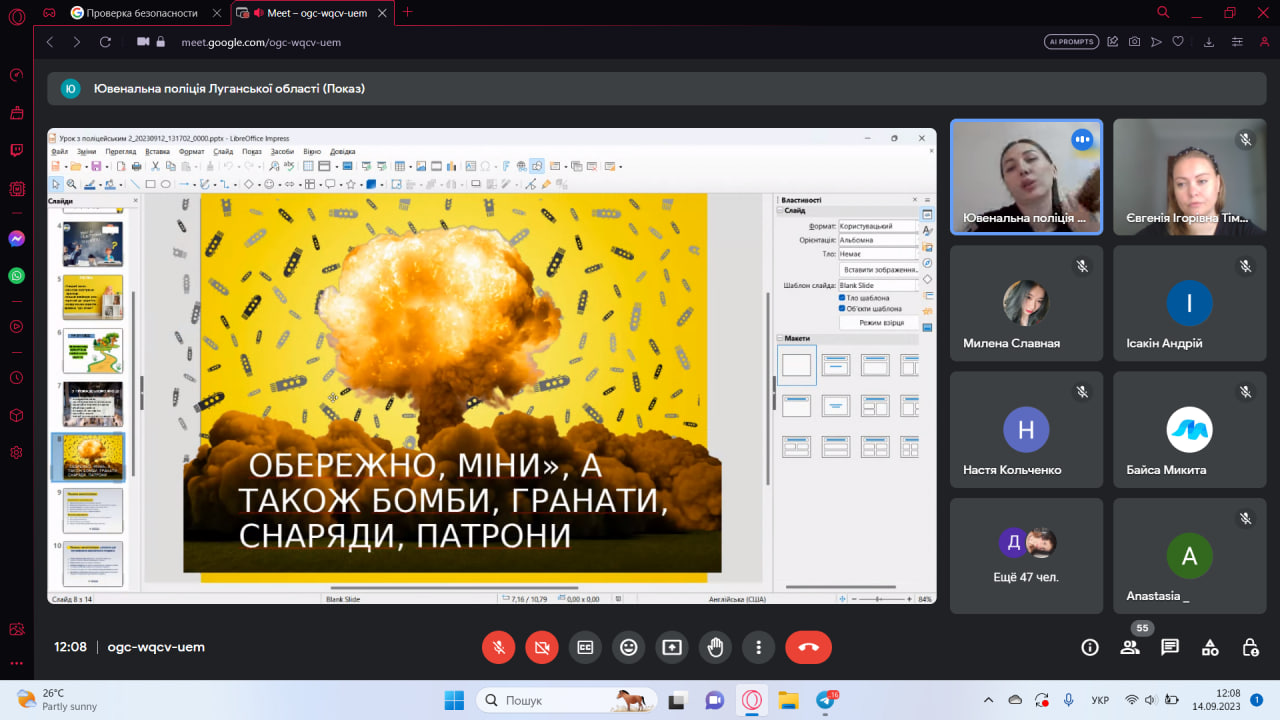Expand the three-dot More options menu
This screenshot has width=1280, height=720.
pyautogui.click(x=759, y=647)
